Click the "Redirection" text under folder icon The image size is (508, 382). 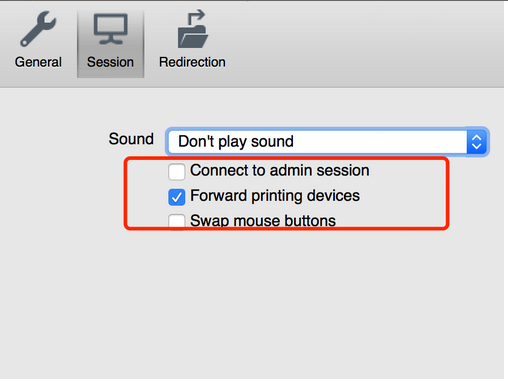(192, 62)
